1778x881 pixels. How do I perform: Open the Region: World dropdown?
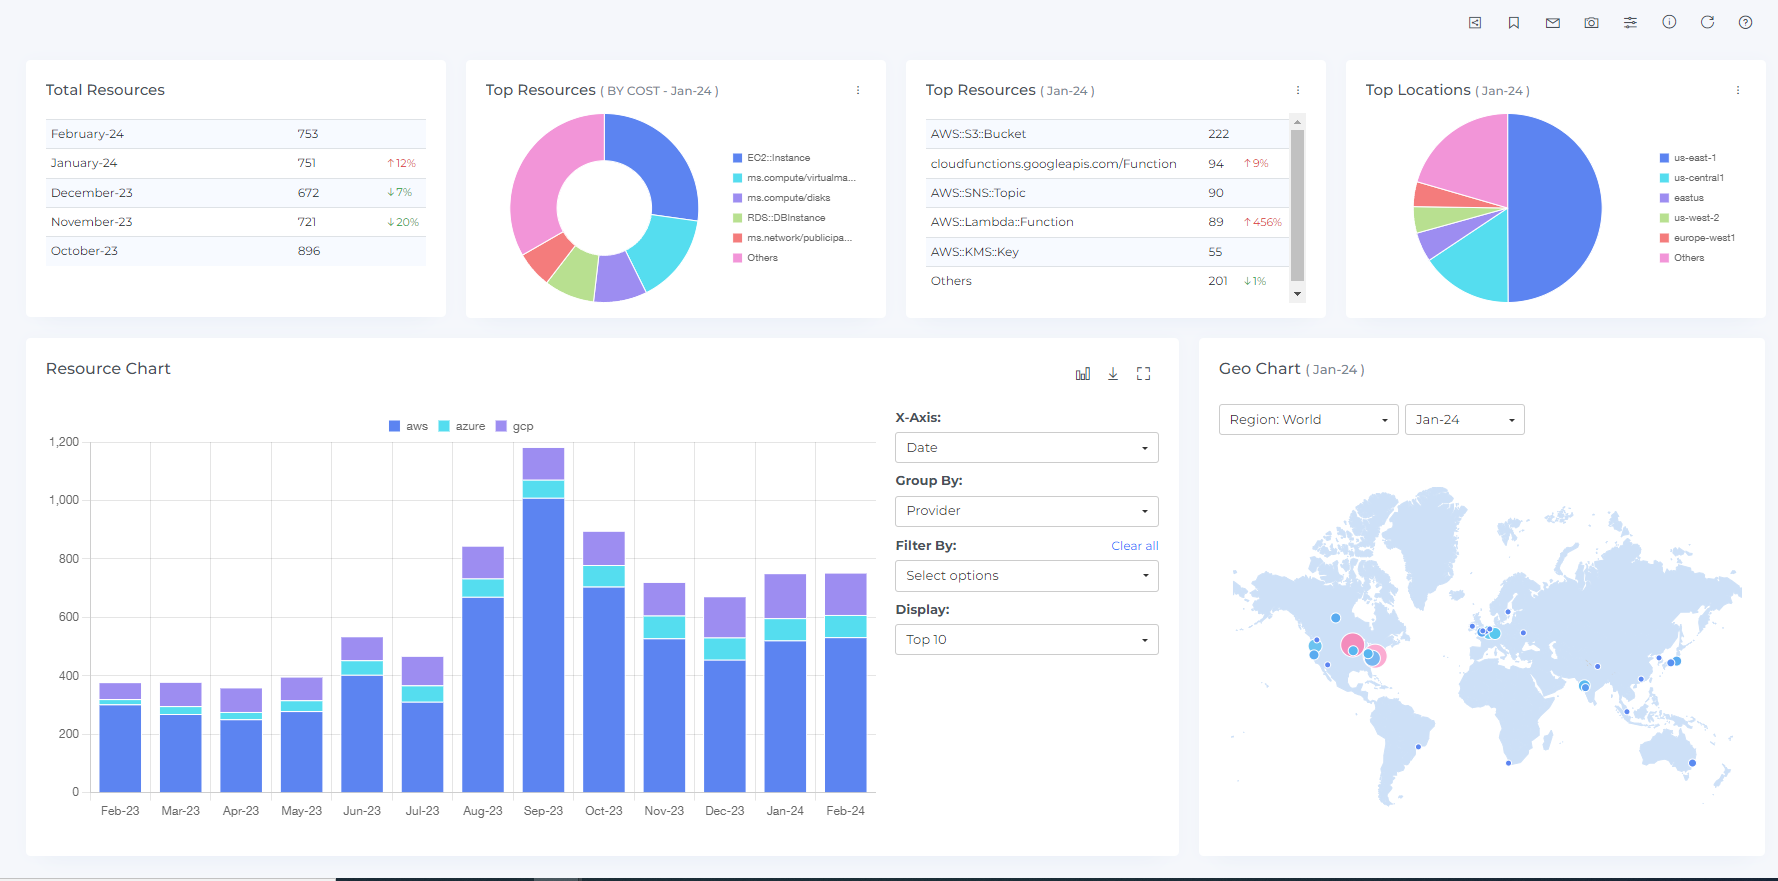pos(1309,420)
